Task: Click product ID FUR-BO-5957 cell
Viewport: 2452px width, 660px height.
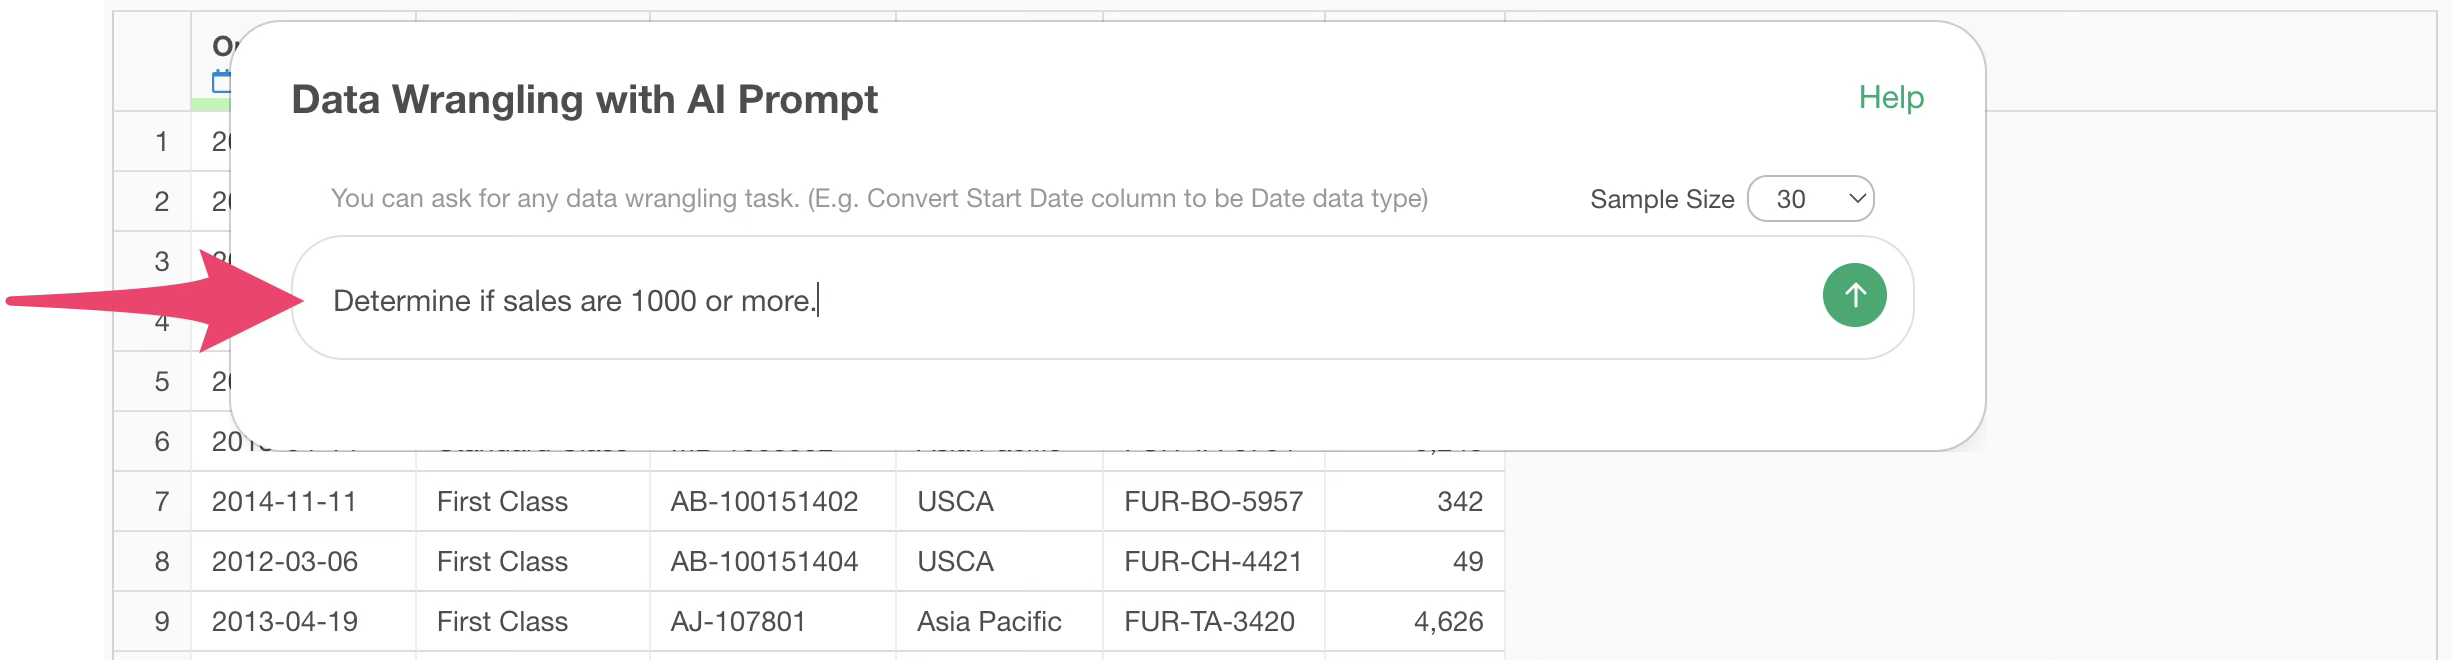Action: (x=1213, y=502)
